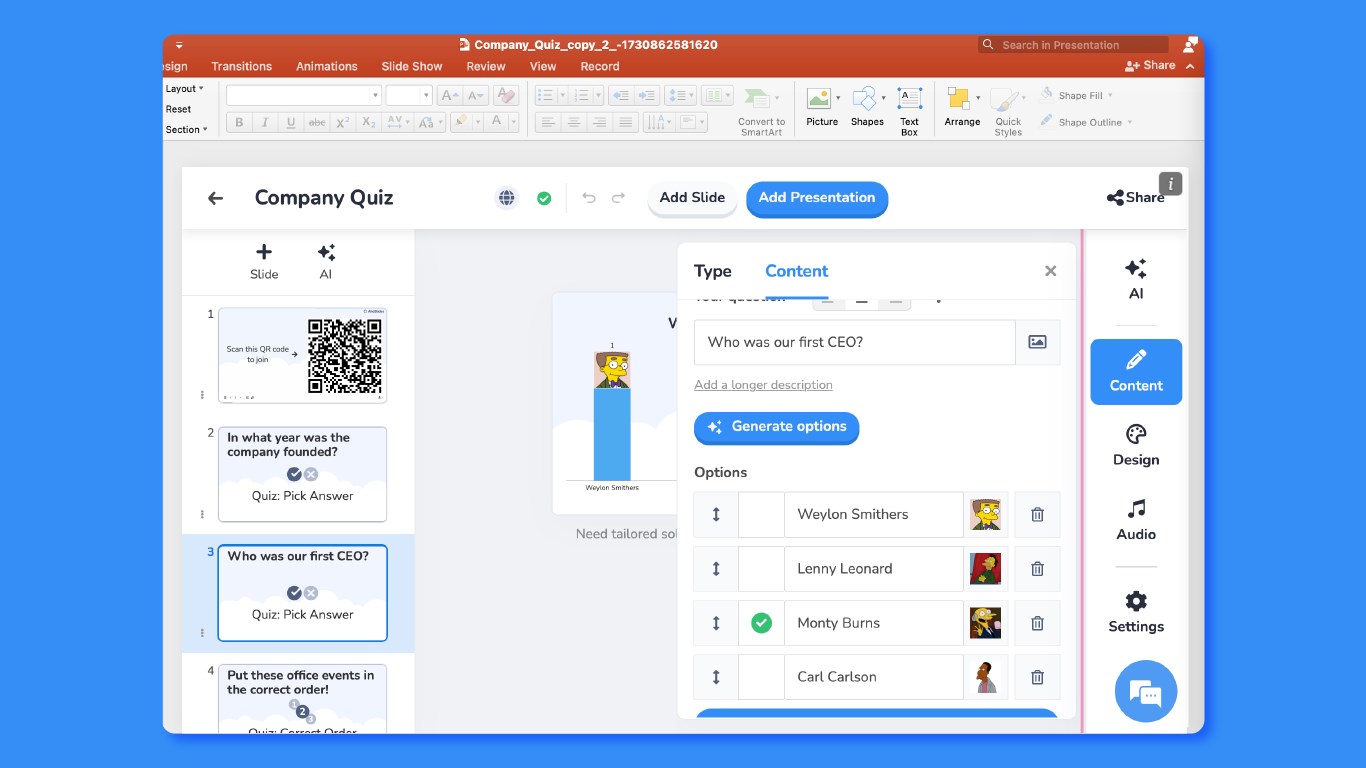Add an image to the question field

tap(1038, 342)
